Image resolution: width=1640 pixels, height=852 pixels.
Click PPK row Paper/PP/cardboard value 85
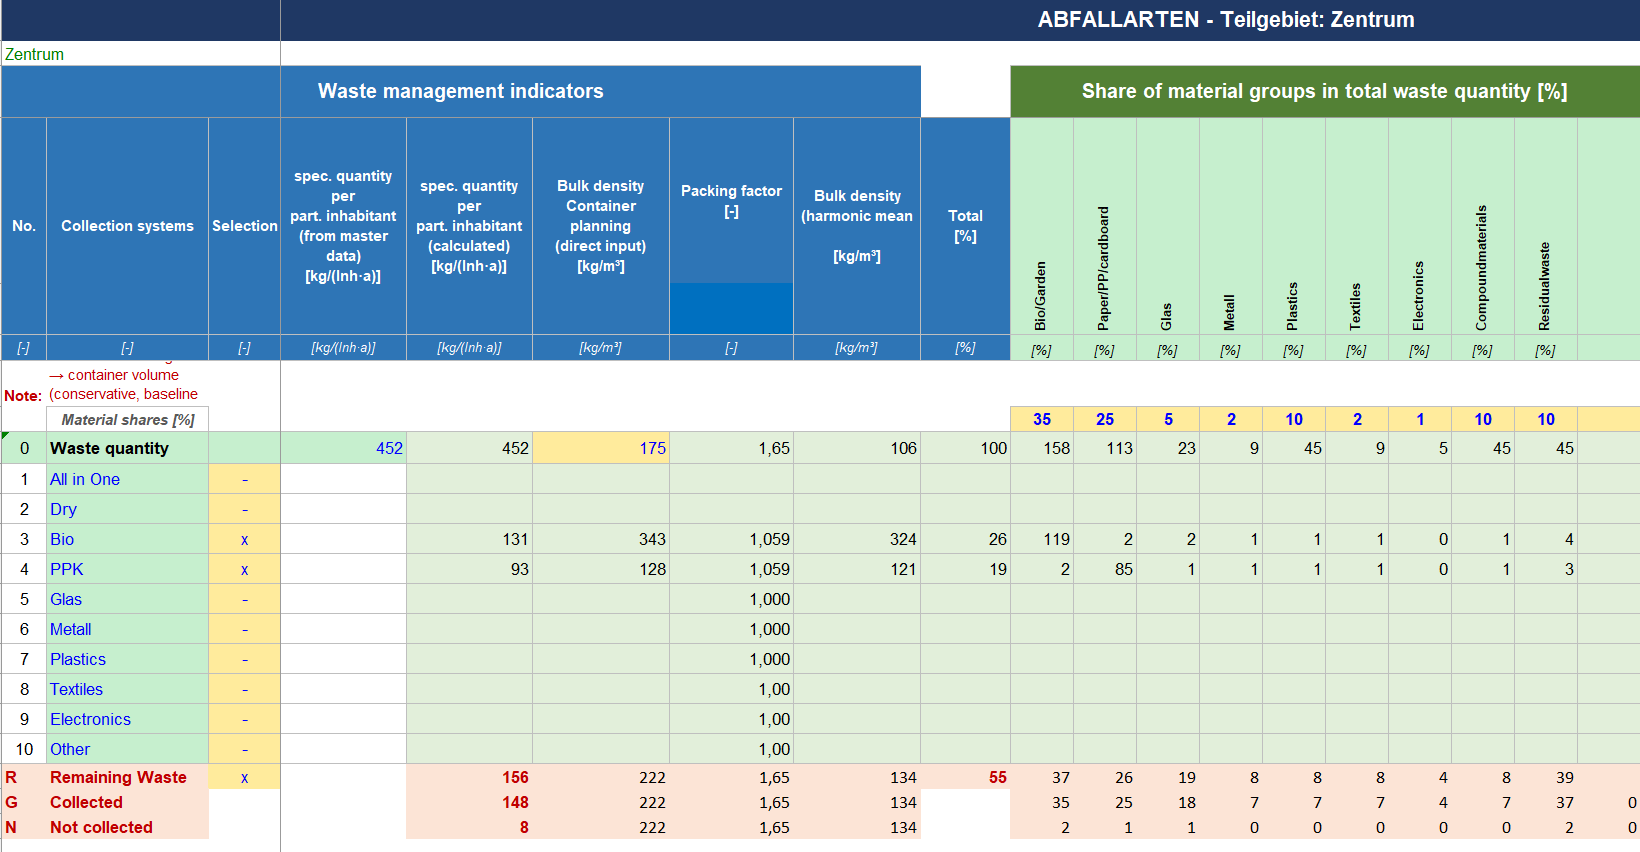[1105, 569]
